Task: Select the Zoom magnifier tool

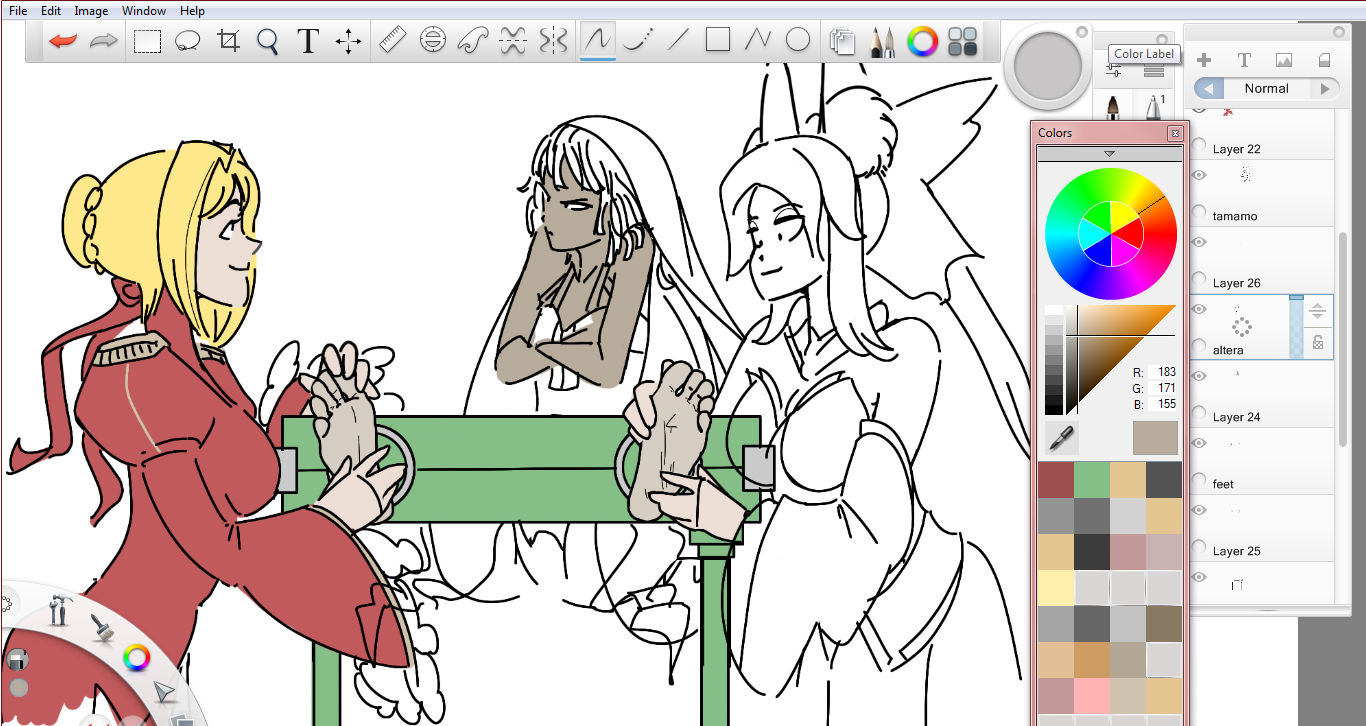Action: click(267, 41)
